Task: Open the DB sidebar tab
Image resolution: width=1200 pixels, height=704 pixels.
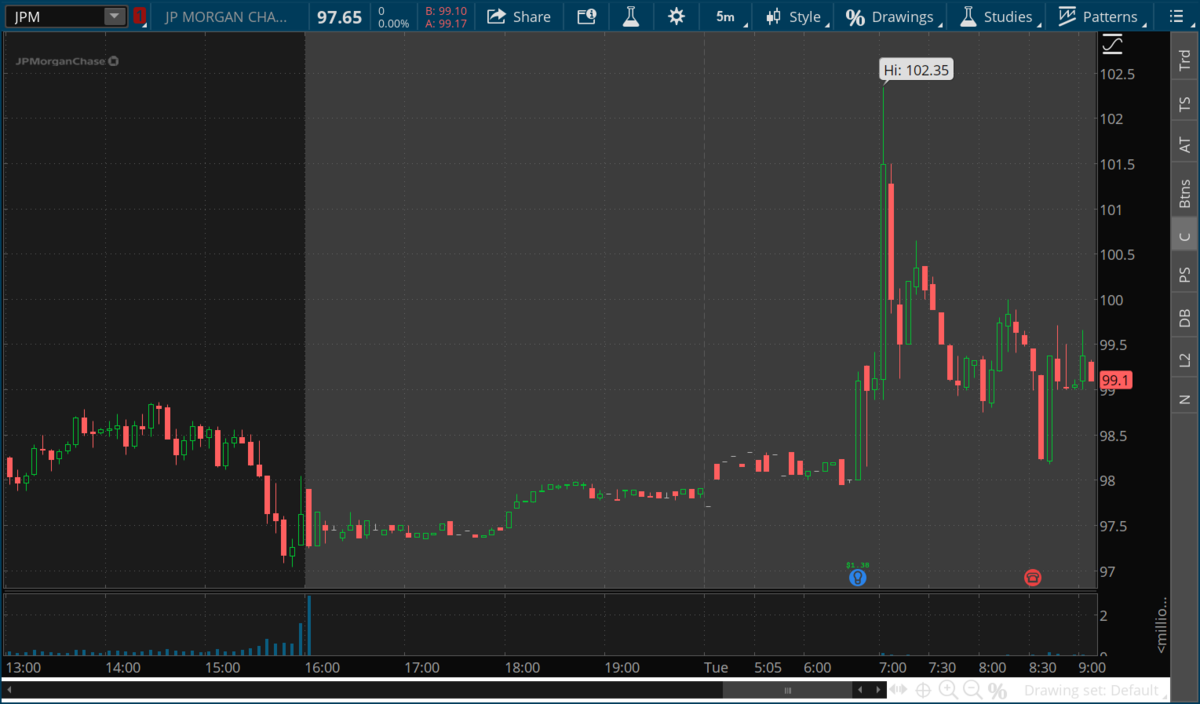Action: click(x=1185, y=318)
